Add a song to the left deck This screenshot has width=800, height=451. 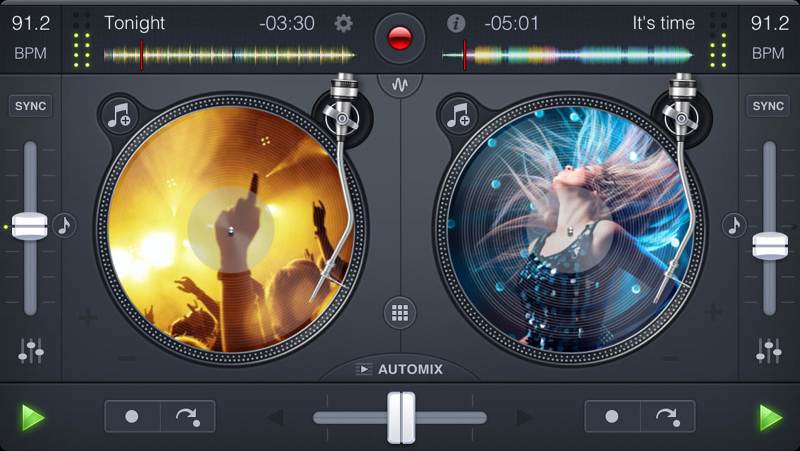[x=119, y=115]
